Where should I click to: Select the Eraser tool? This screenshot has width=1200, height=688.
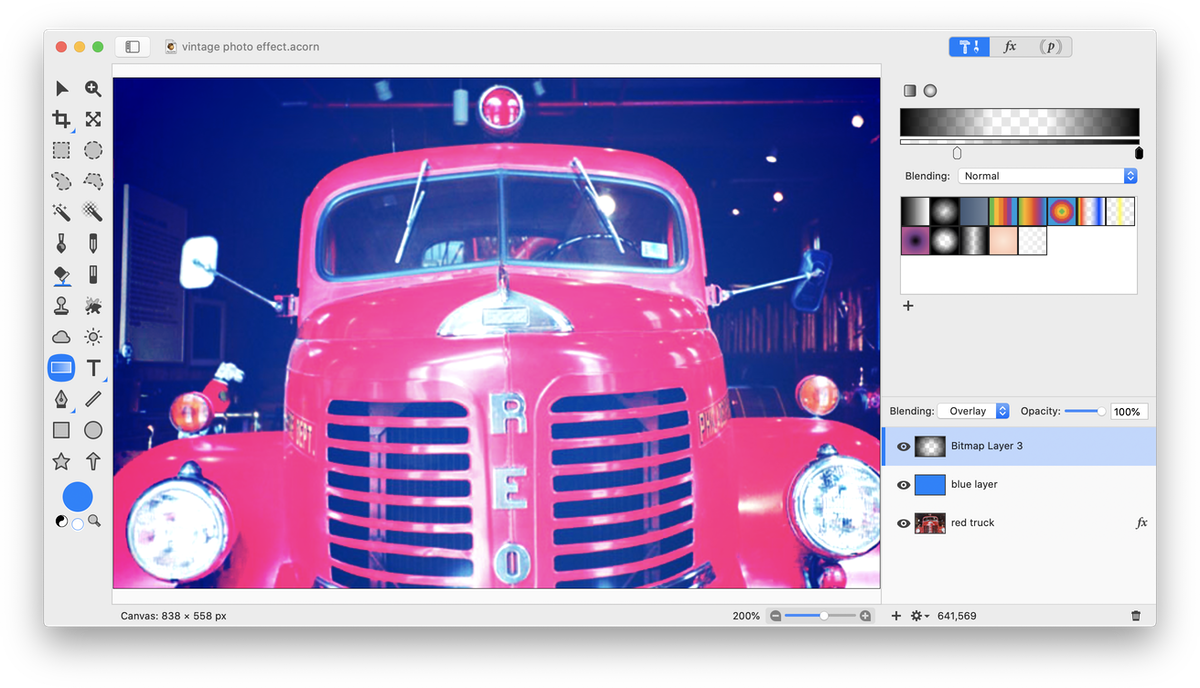pos(93,275)
